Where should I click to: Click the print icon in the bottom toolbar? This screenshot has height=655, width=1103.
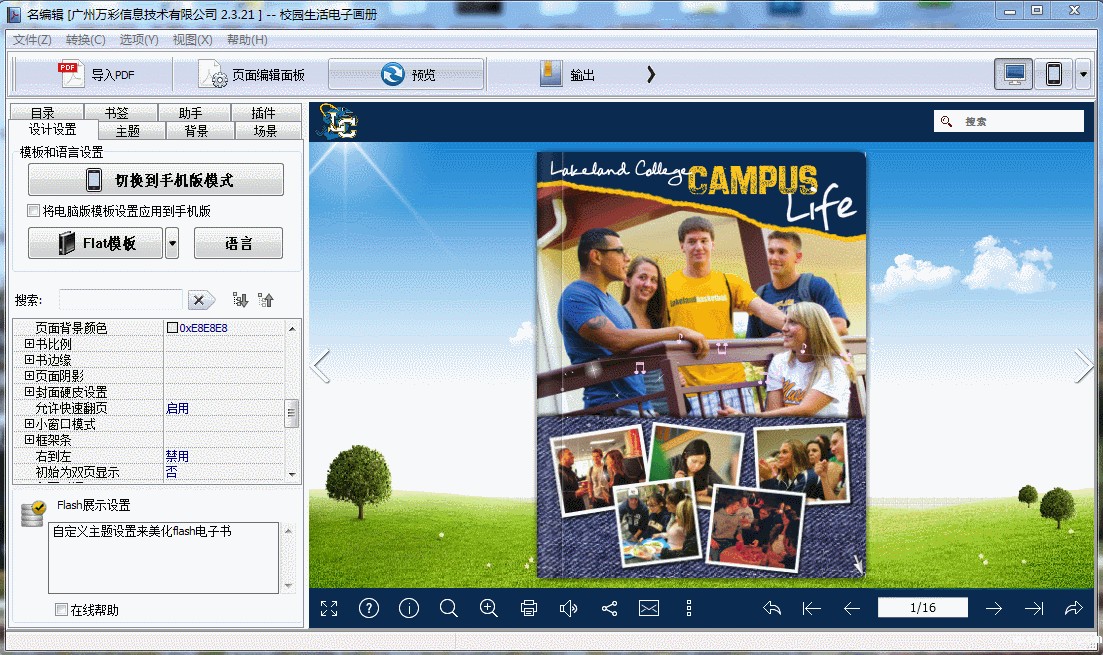pyautogui.click(x=529, y=608)
